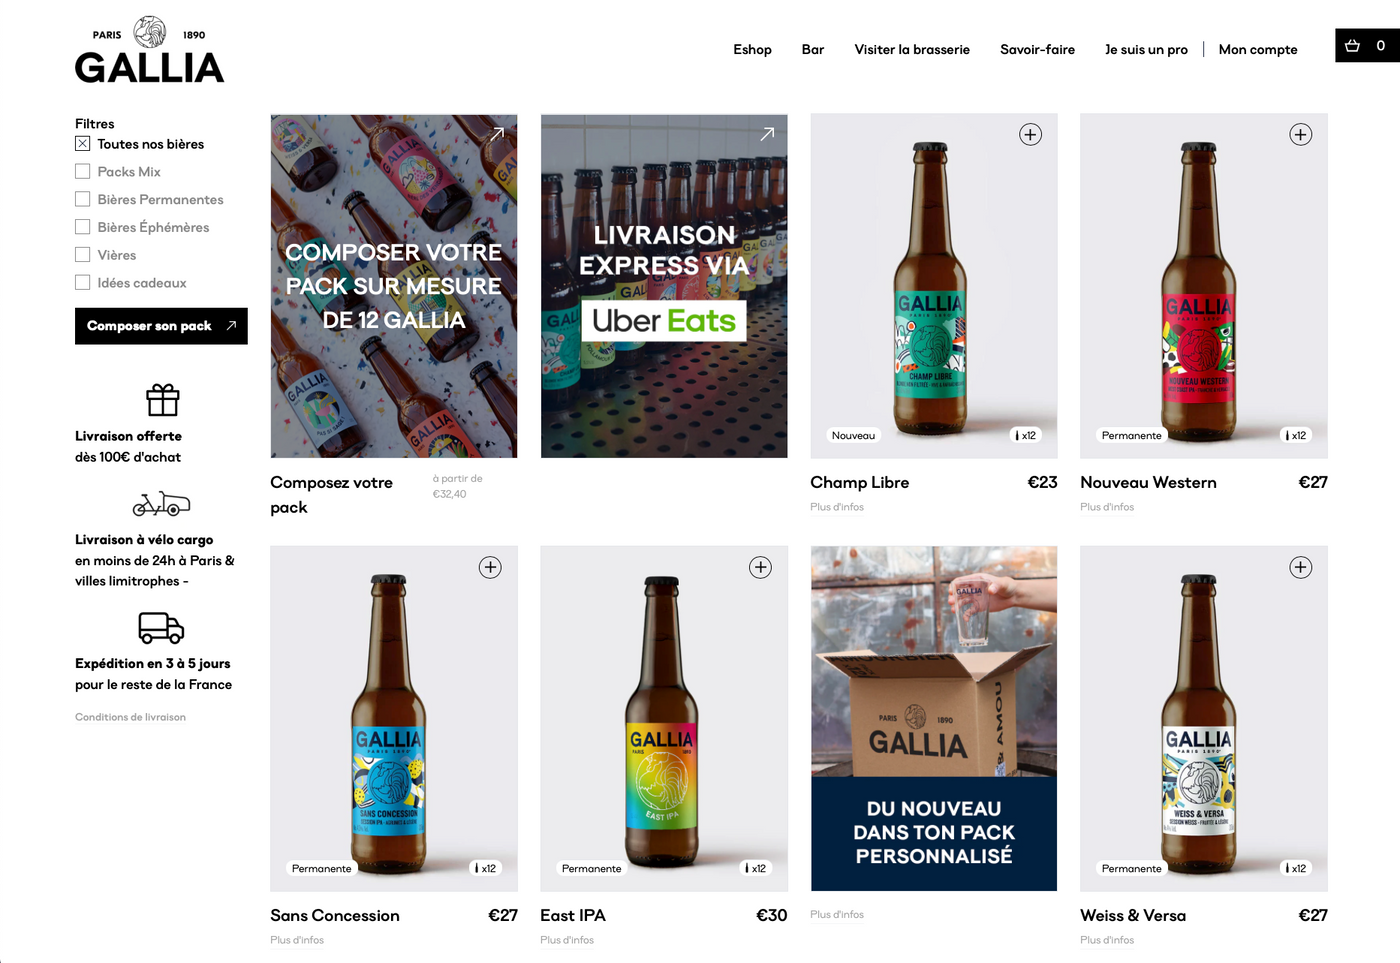Screen dimensions: 1400x963
Task: Open Conditions de livraison link
Action: point(130,717)
